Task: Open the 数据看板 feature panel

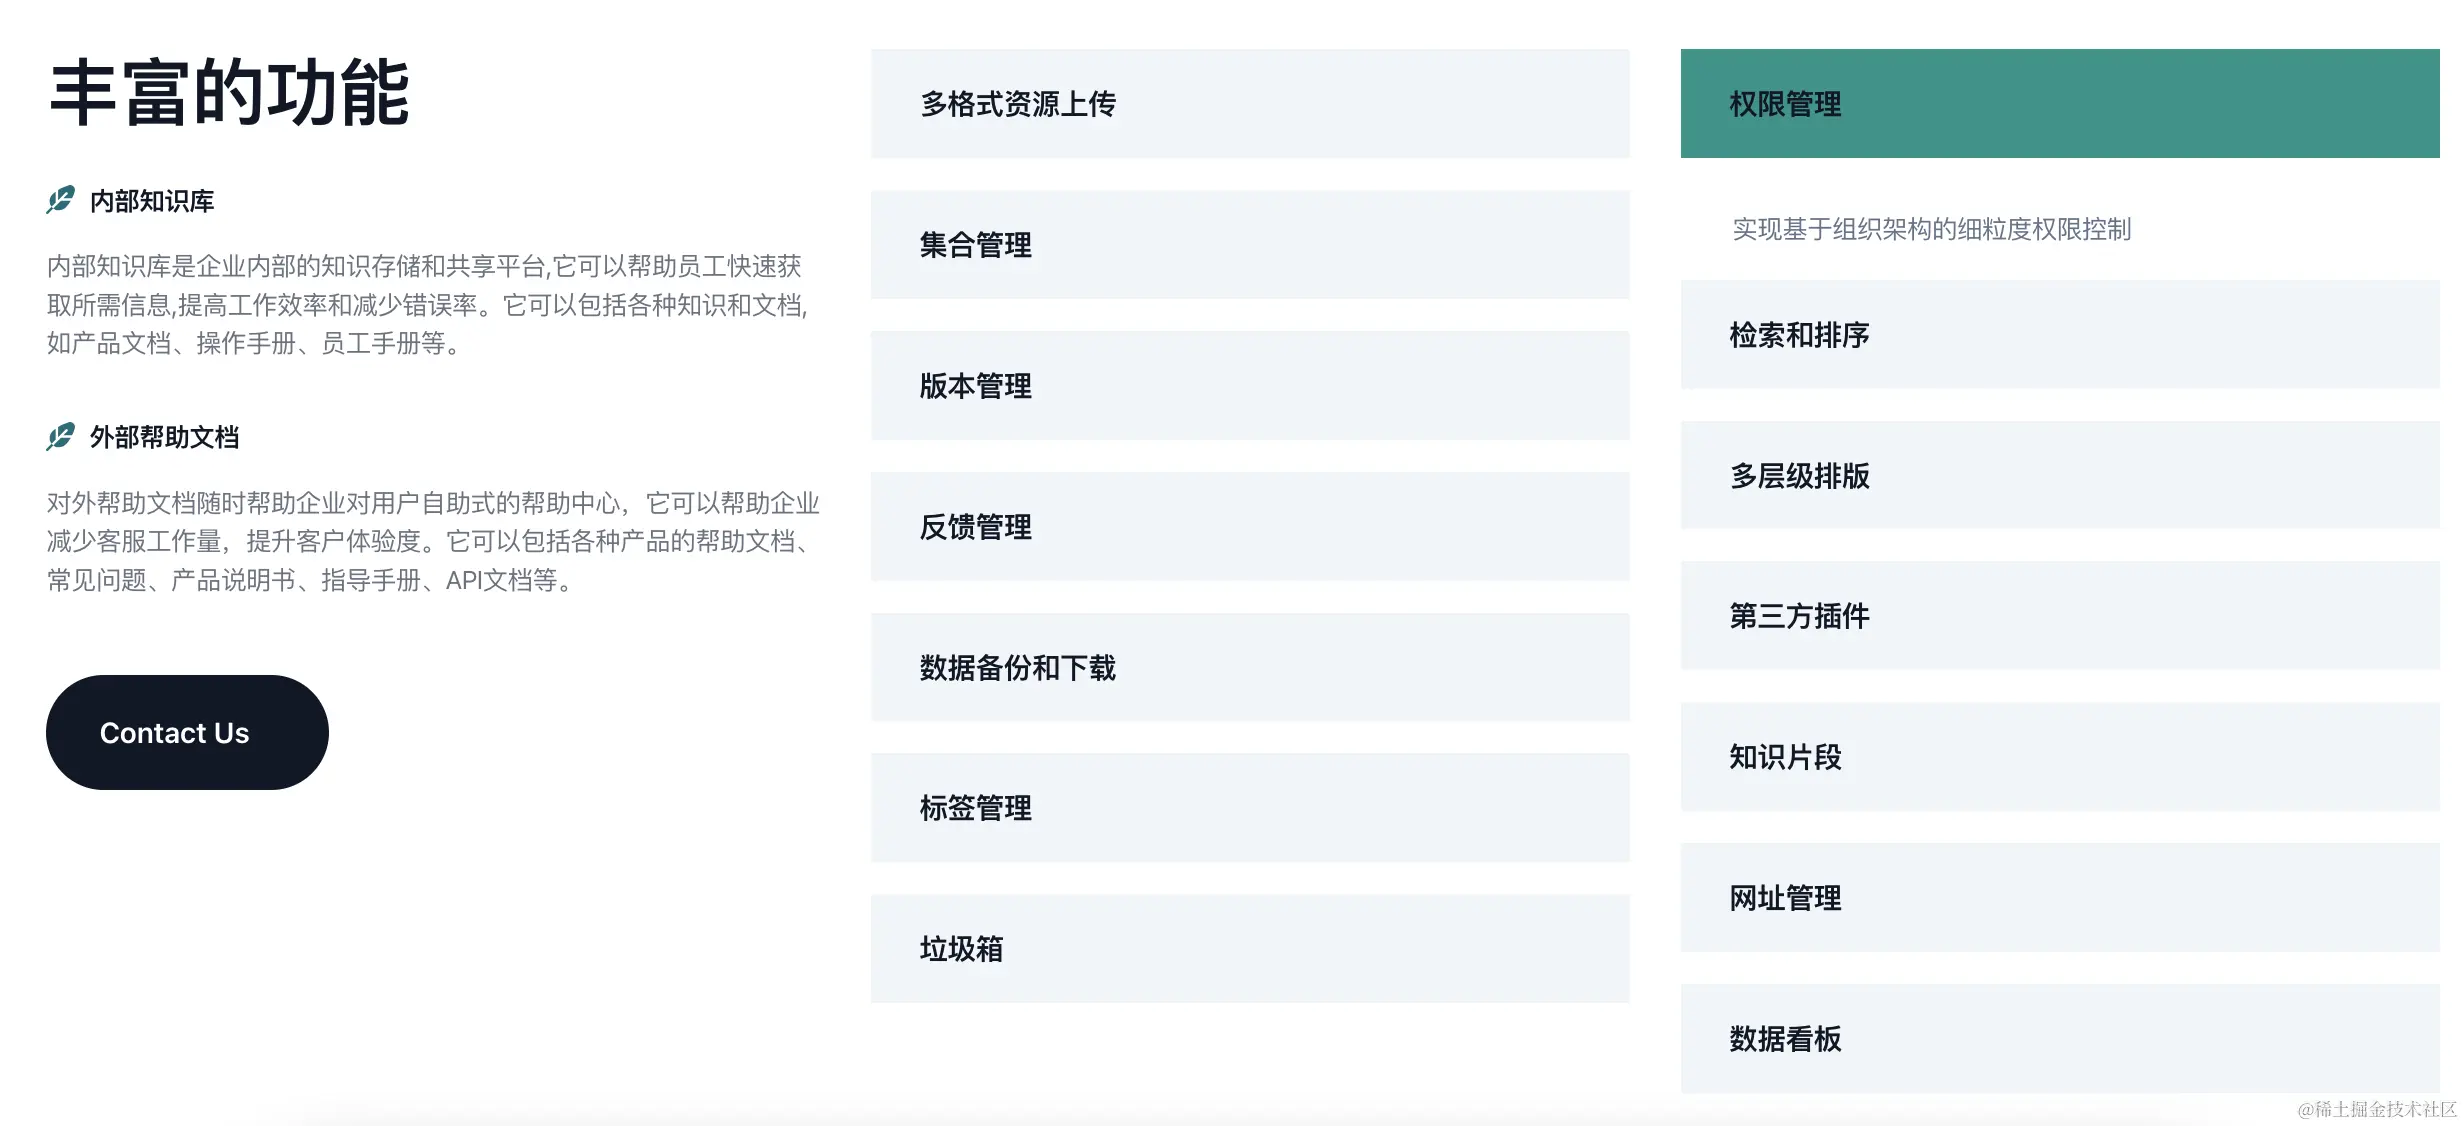Action: (x=2059, y=1039)
